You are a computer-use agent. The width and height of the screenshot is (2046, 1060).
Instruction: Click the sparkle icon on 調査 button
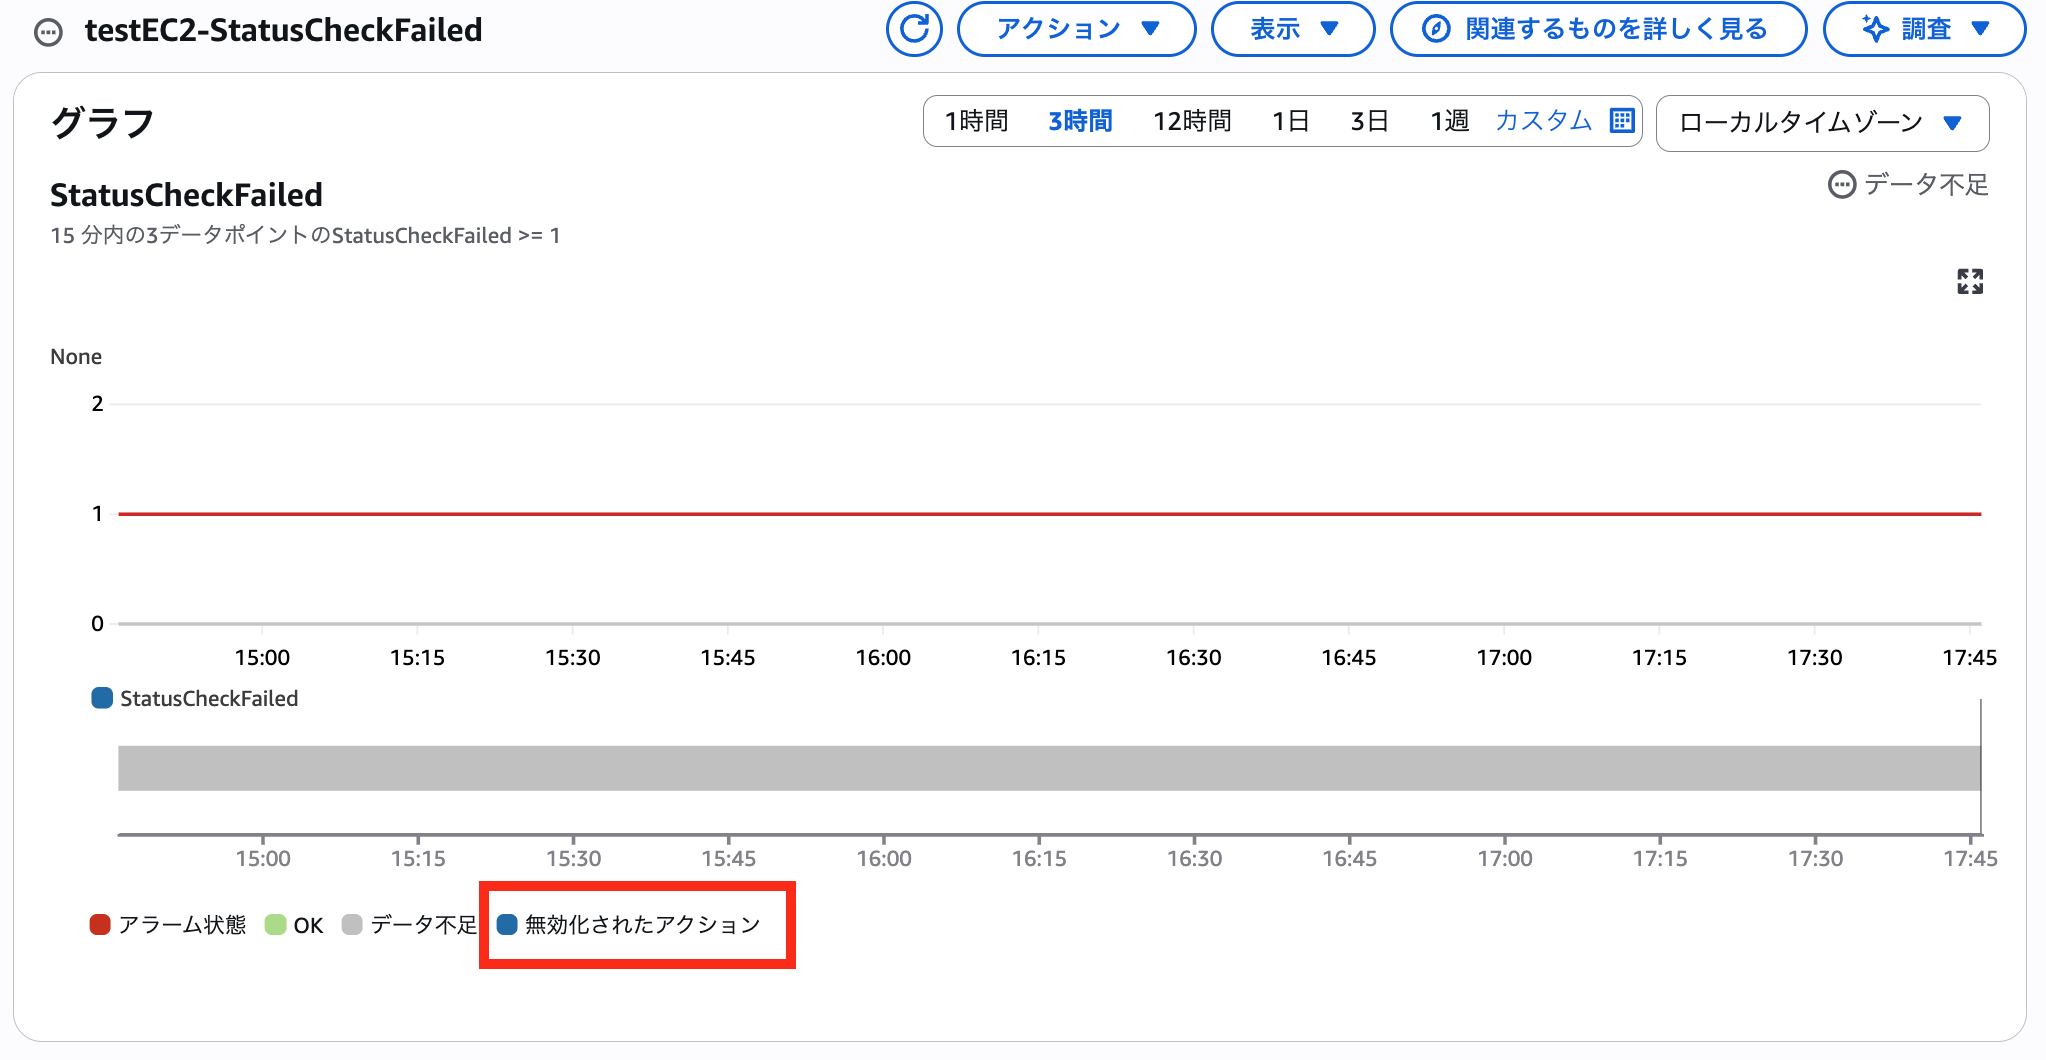coord(1875,29)
